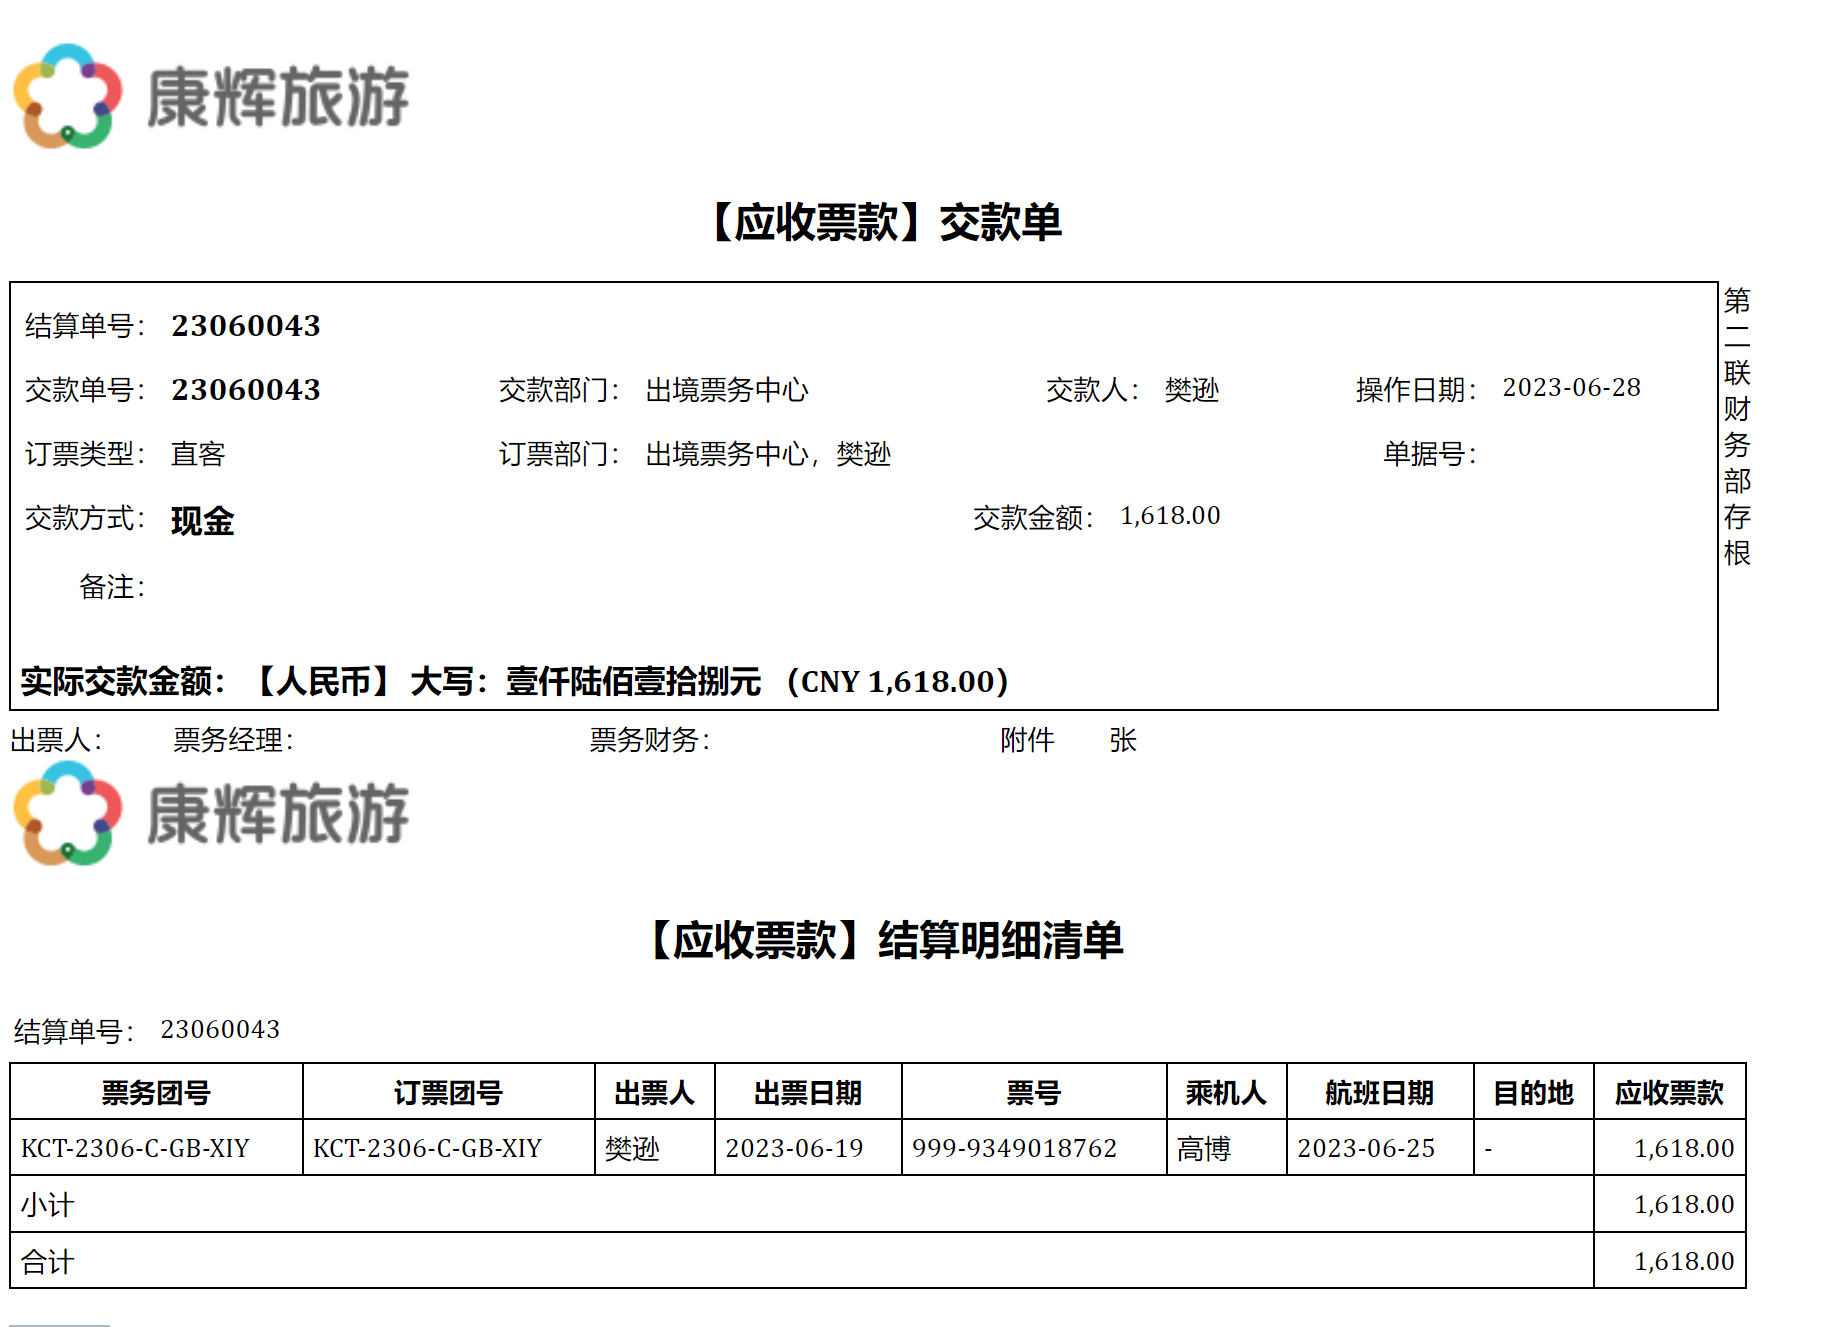The width and height of the screenshot is (1841, 1327).
Task: Click the 单据号 label
Action: pyautogui.click(x=1429, y=454)
